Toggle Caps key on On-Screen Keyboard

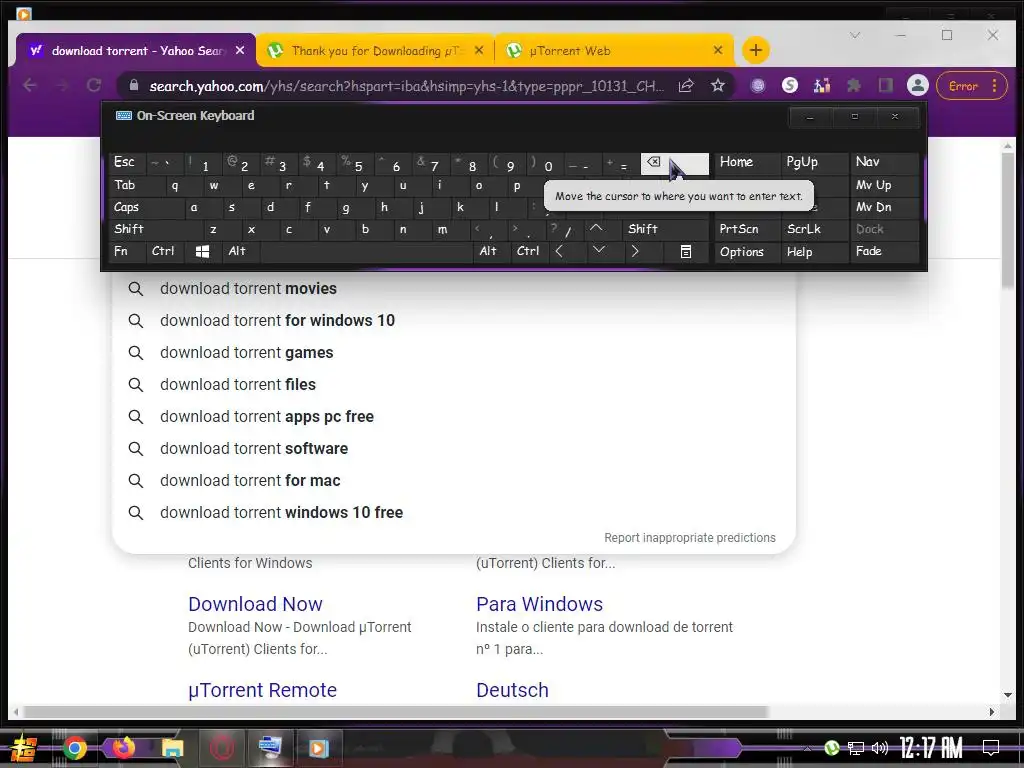(146, 207)
